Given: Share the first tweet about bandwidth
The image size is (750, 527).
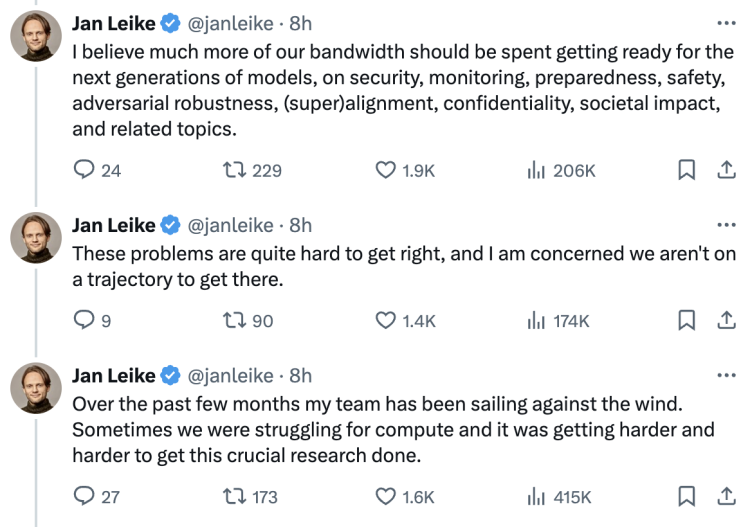Looking at the screenshot, I should [x=726, y=170].
